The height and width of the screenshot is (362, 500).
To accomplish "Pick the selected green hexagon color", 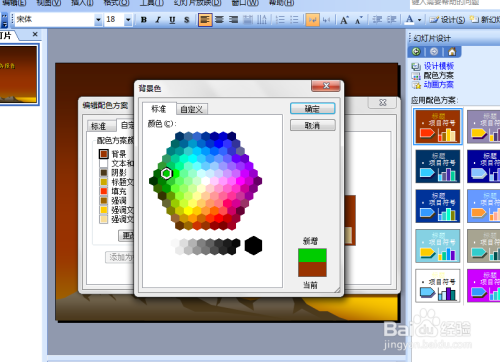I will [166, 173].
